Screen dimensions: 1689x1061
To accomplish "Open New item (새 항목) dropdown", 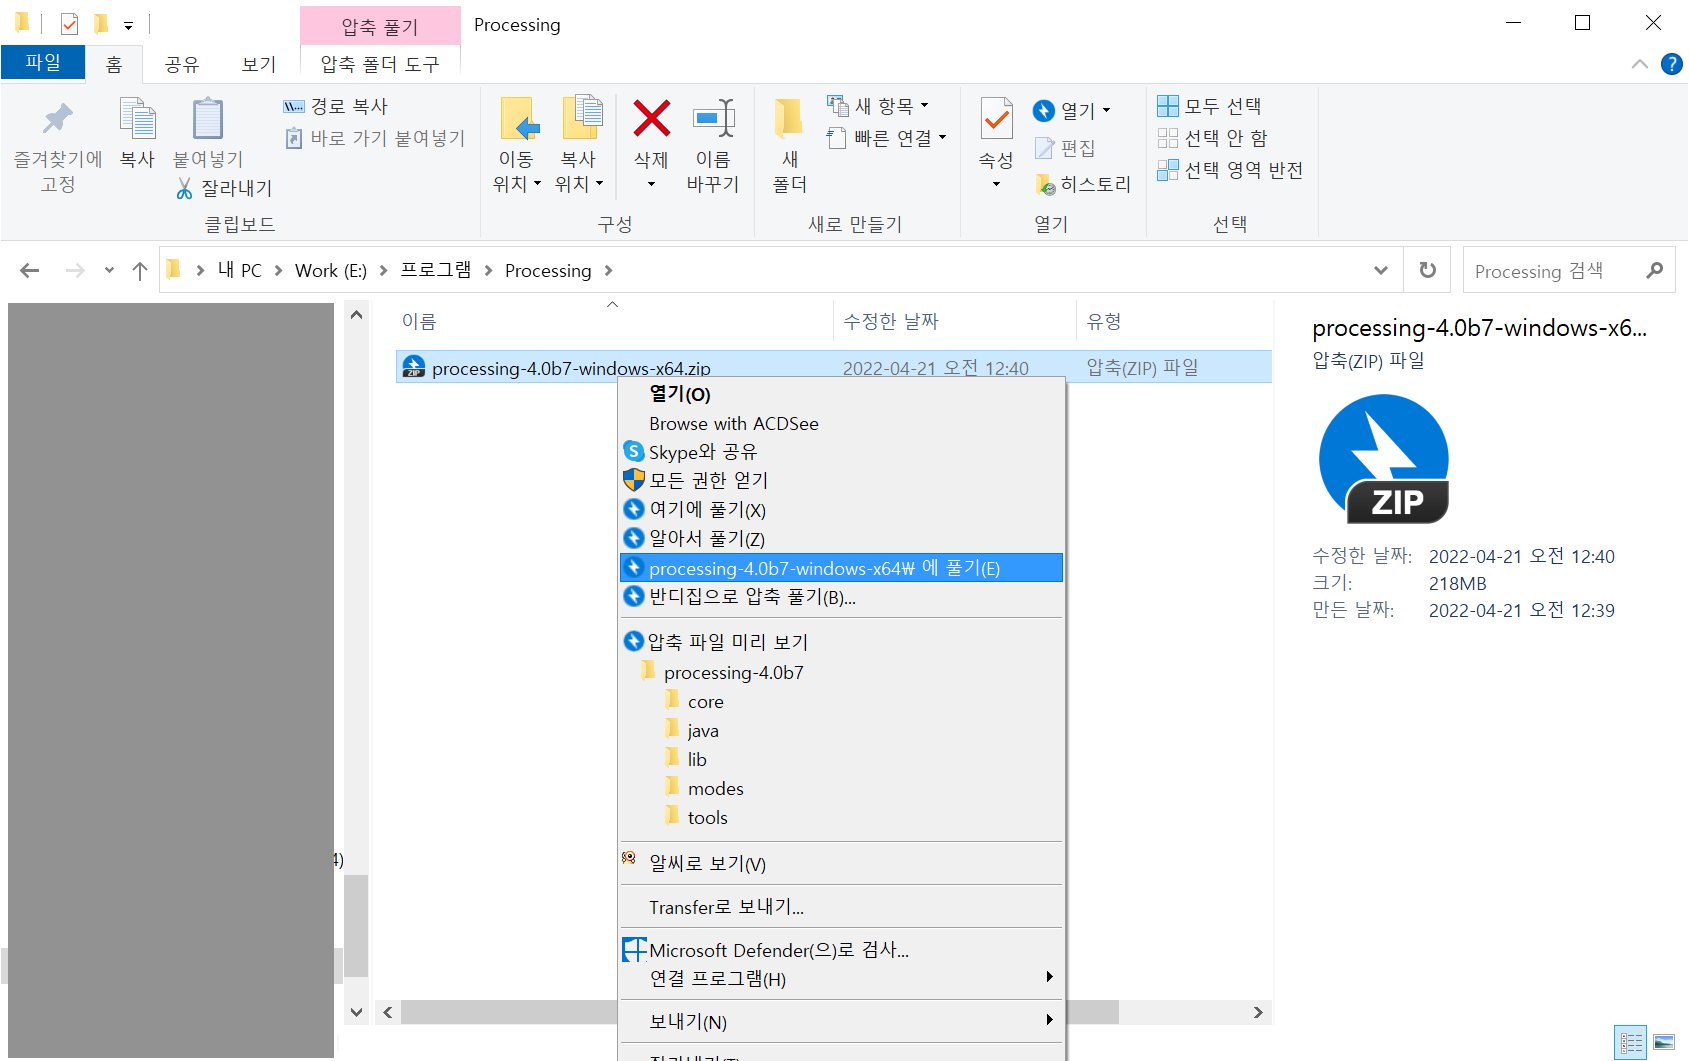I will click(878, 106).
